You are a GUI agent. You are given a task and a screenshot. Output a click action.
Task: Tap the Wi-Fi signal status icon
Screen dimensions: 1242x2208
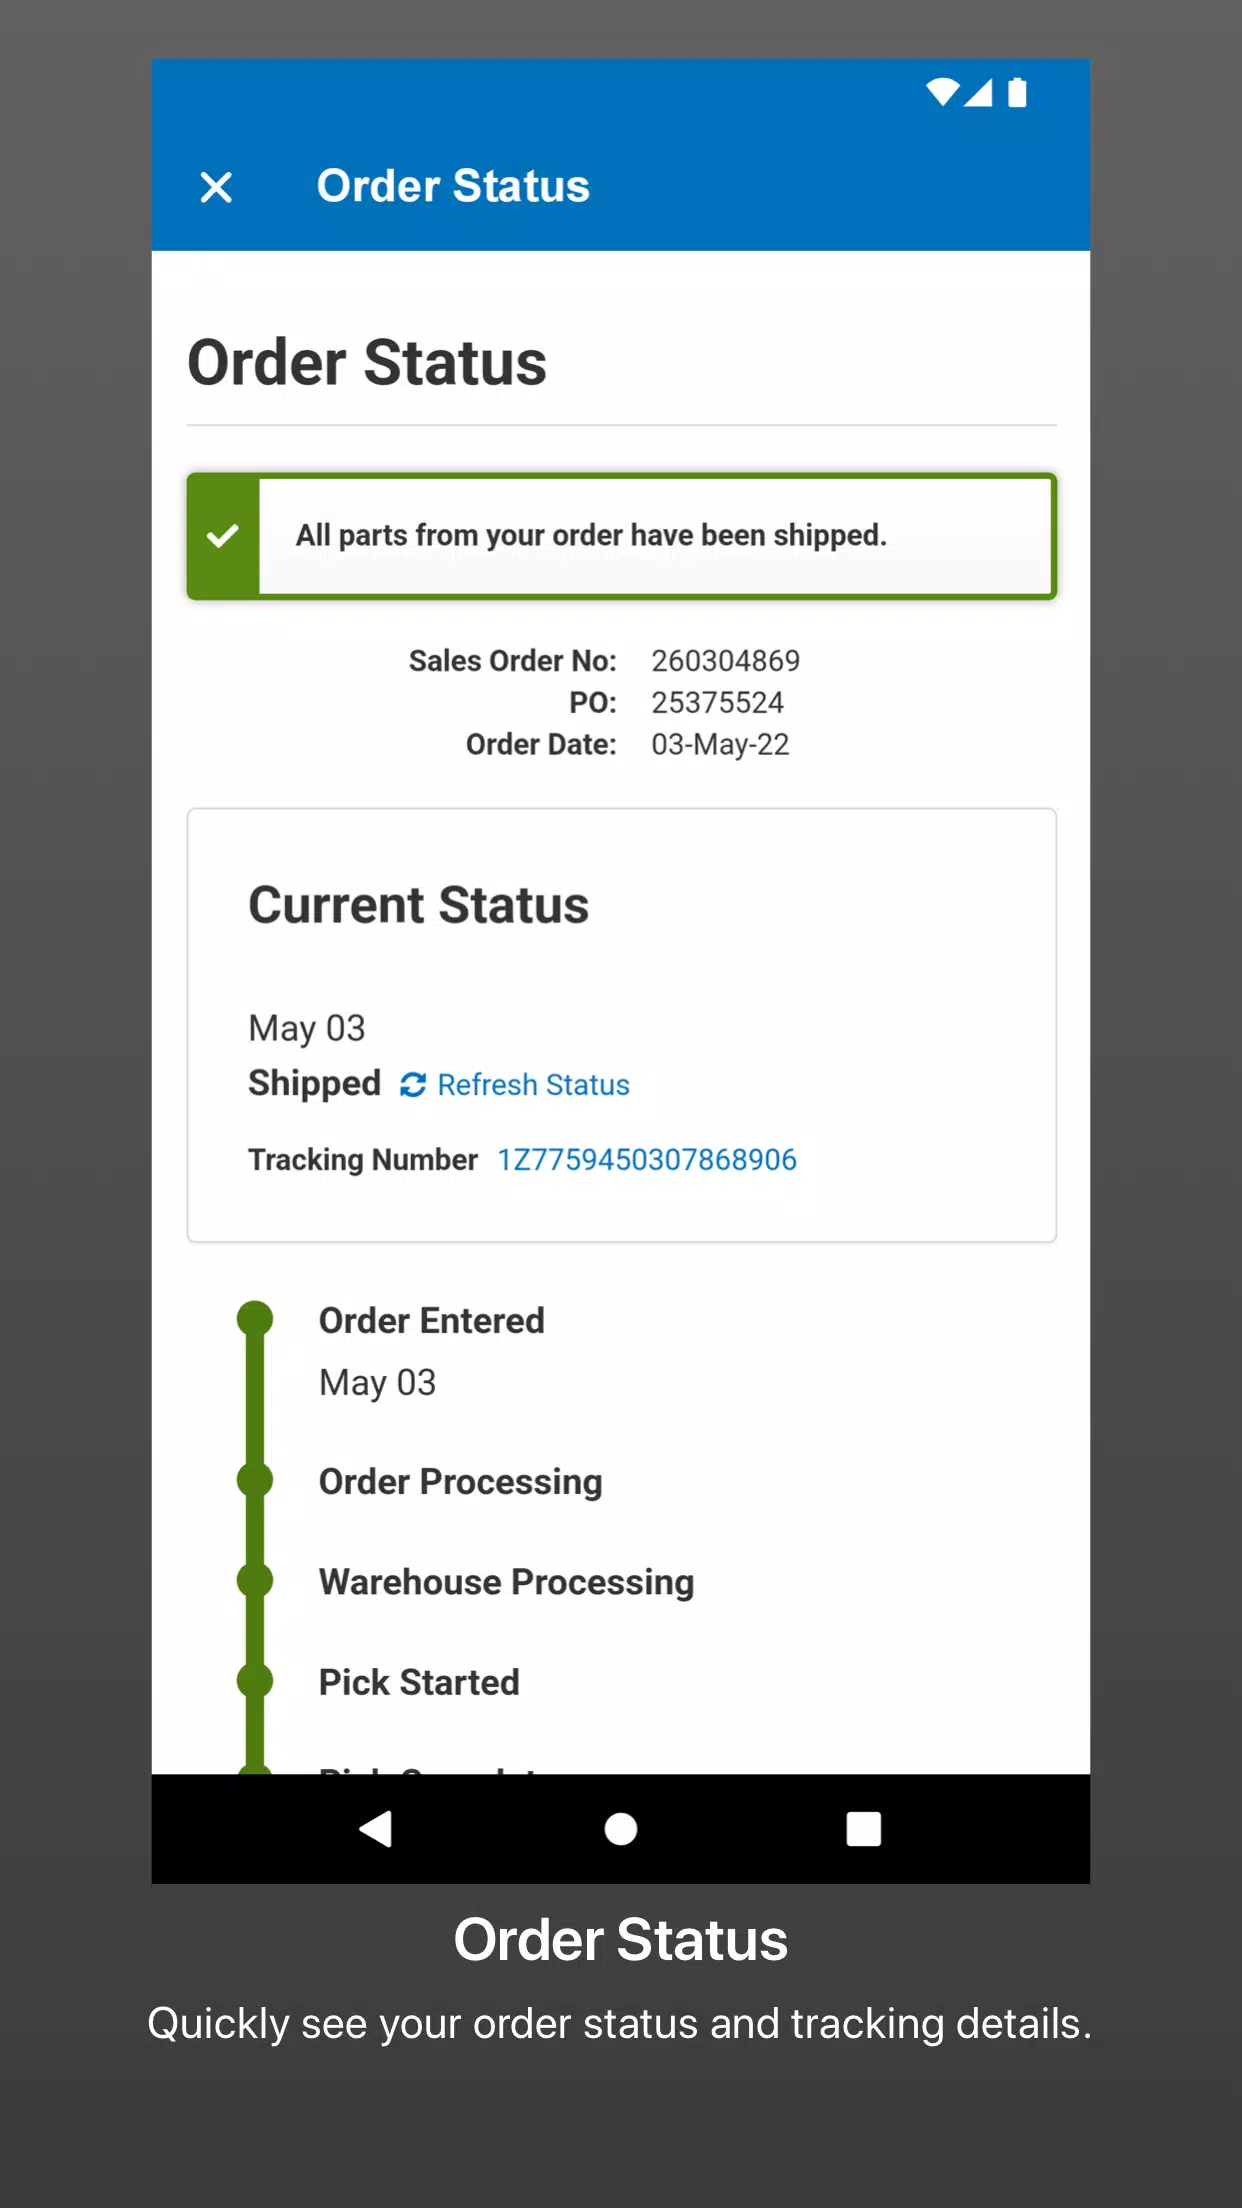click(x=942, y=92)
